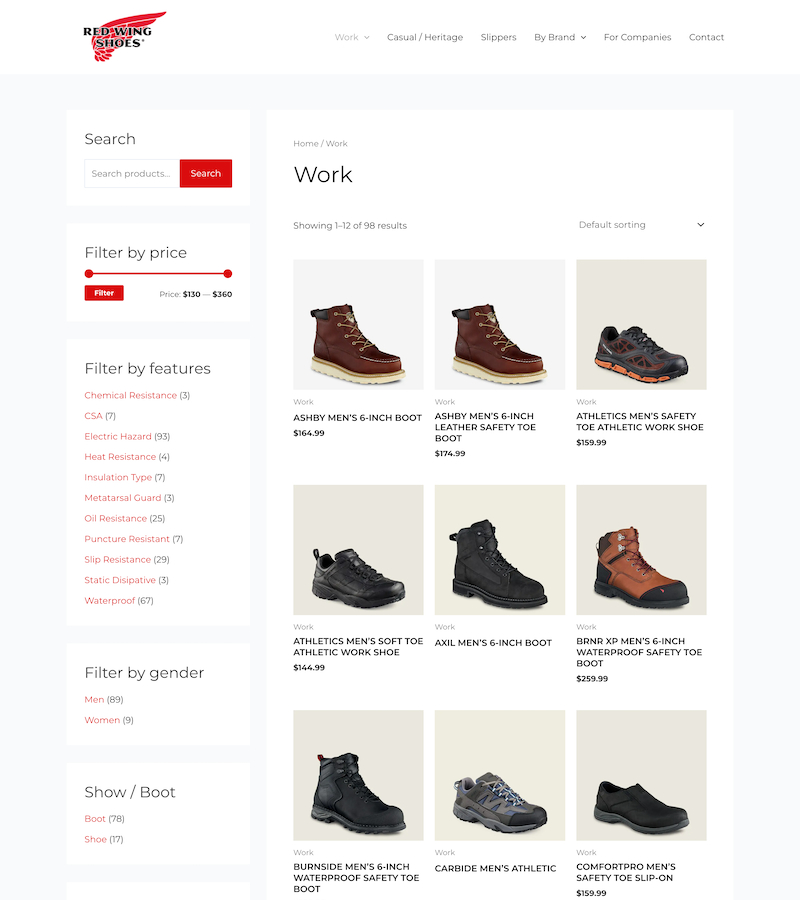Click Home in the breadcrumb
This screenshot has width=800, height=900.
click(x=305, y=143)
